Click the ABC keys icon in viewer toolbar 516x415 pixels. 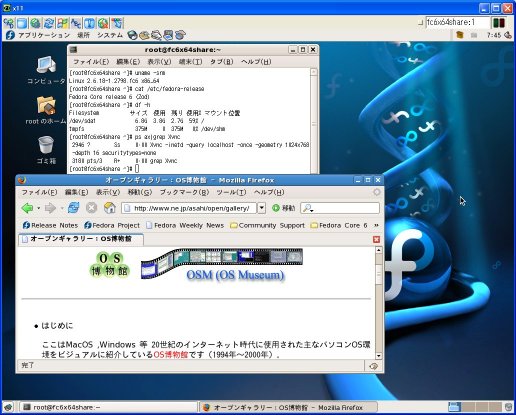coord(76,23)
